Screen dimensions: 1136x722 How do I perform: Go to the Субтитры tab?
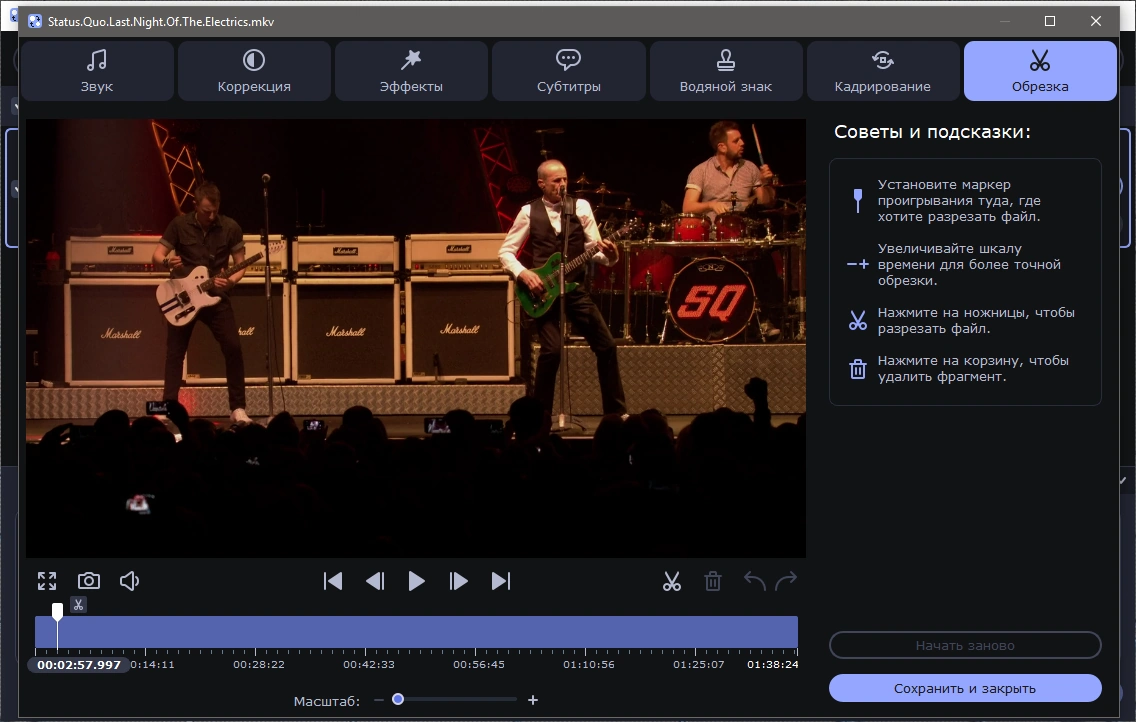click(569, 71)
